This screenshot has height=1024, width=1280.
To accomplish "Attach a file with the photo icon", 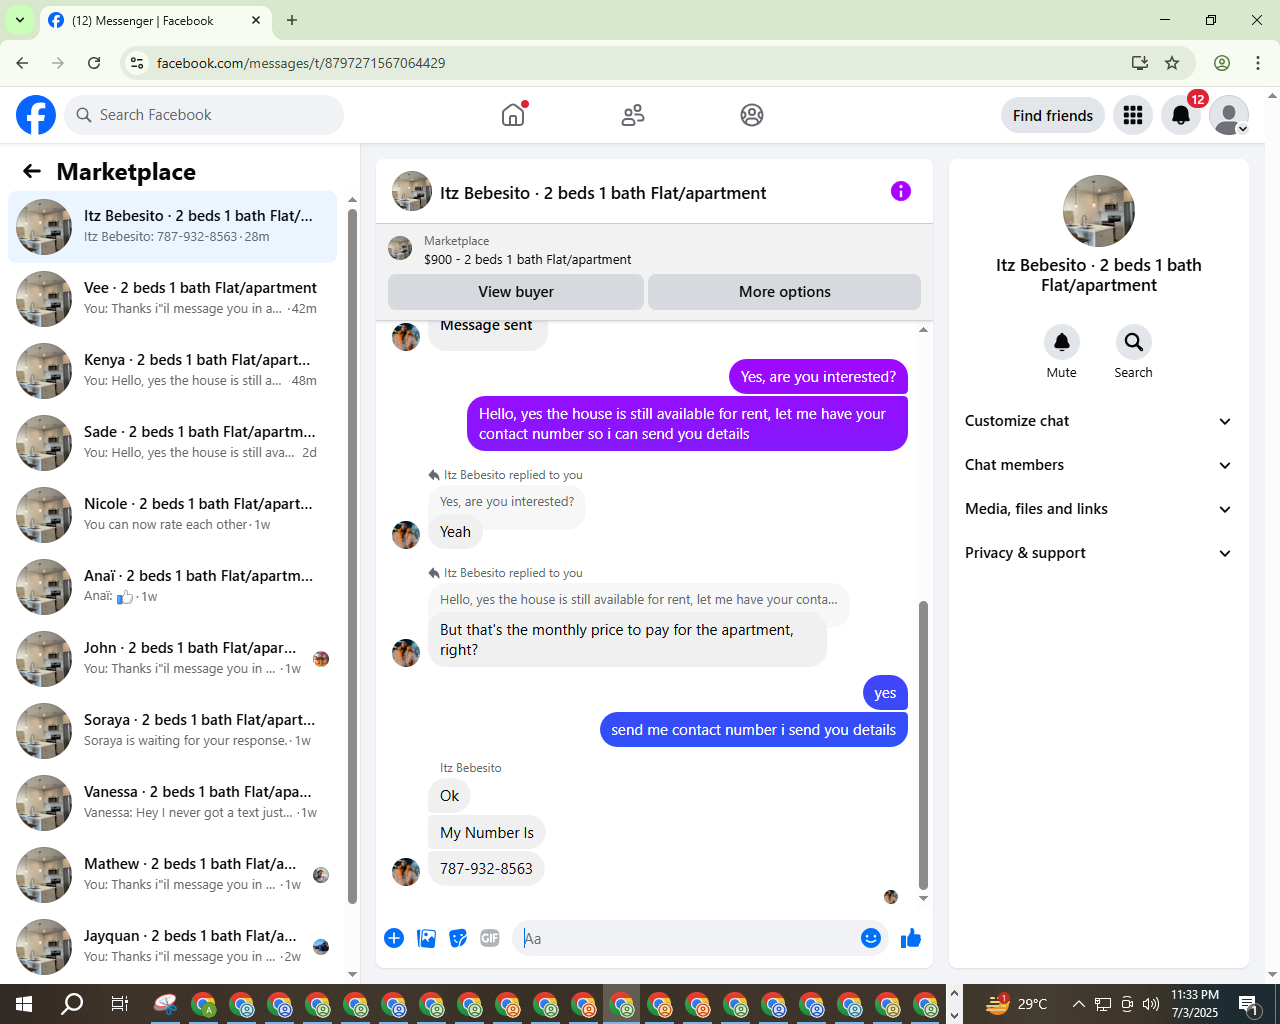I will coord(426,938).
